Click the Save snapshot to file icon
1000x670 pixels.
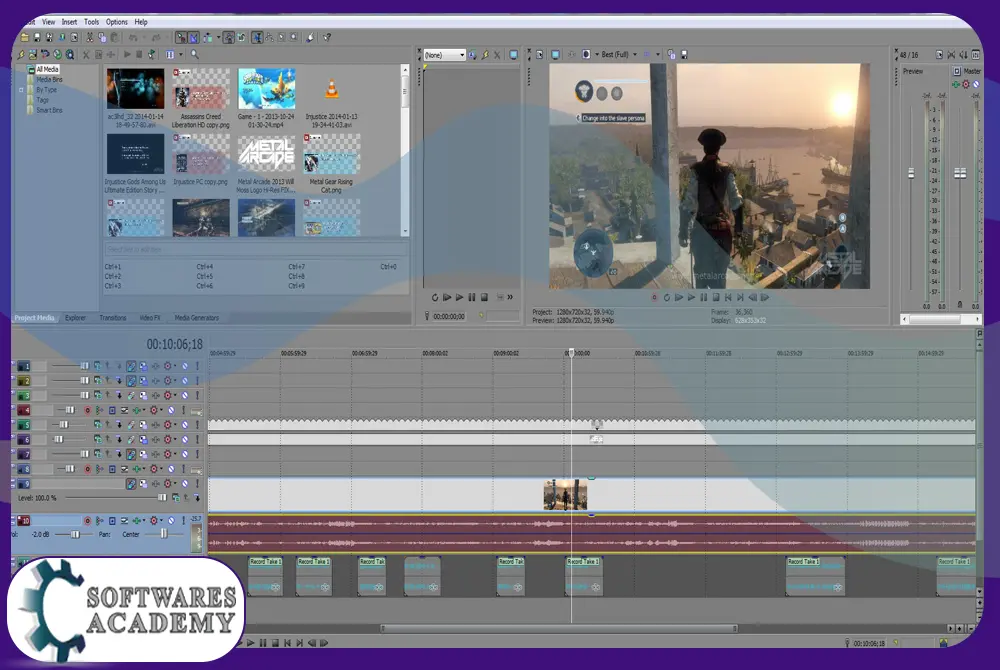tap(684, 55)
